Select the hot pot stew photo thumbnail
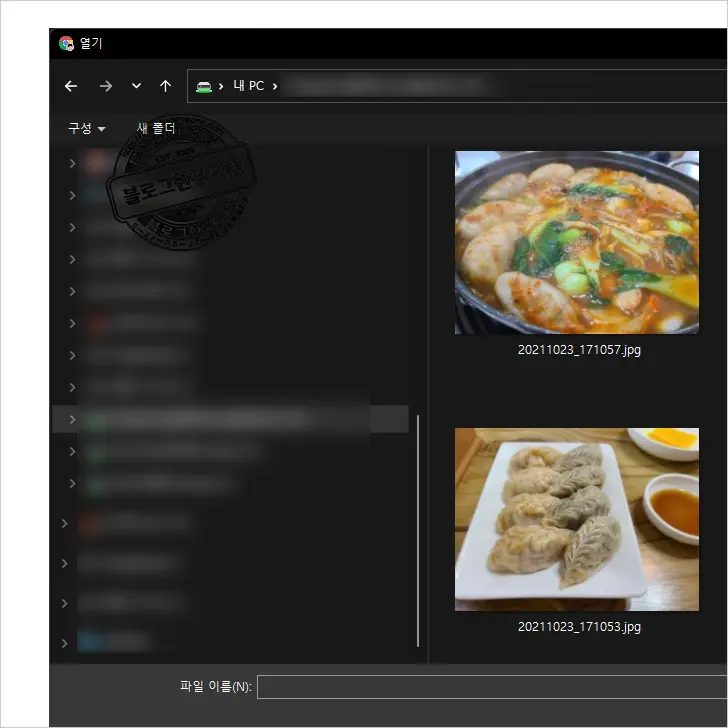The width and height of the screenshot is (728, 728). click(576, 242)
